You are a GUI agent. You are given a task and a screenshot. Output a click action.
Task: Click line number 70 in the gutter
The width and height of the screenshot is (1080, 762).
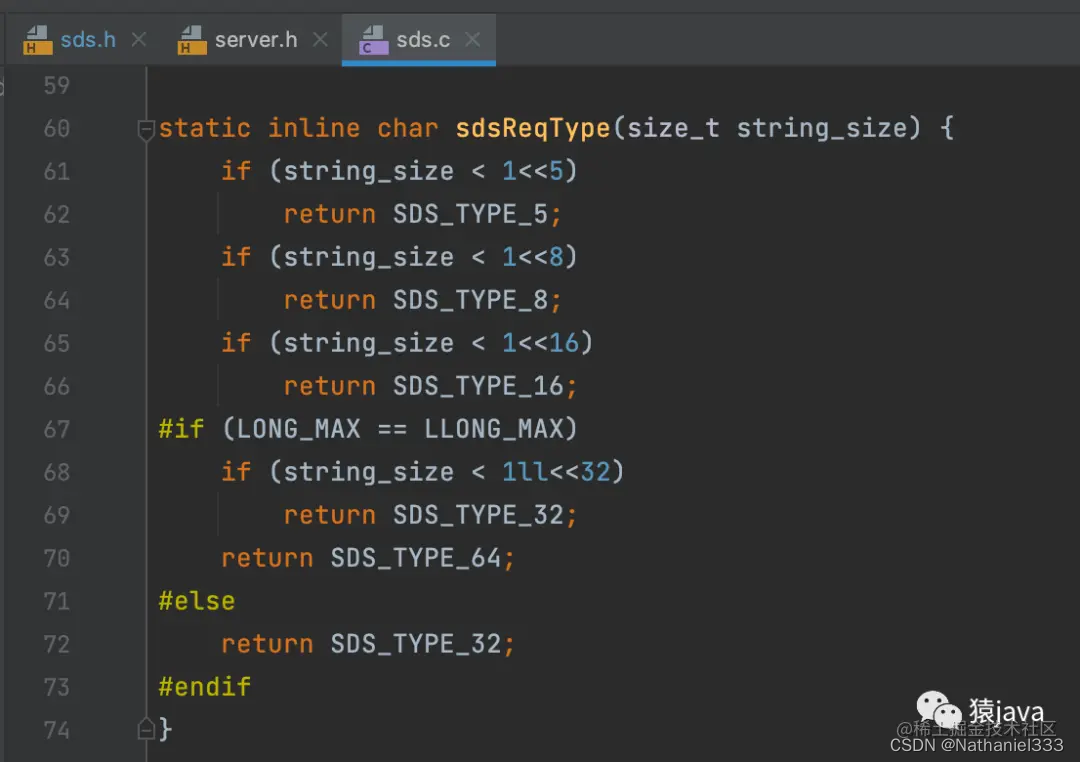tap(57, 557)
